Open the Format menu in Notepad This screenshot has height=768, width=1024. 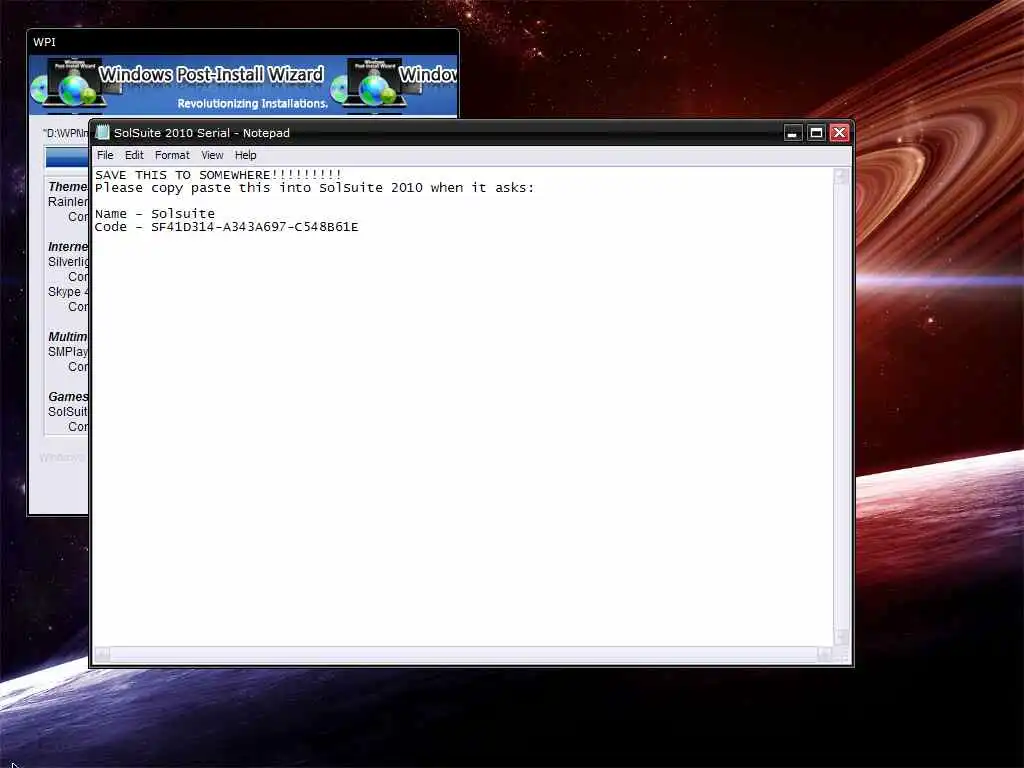172,155
